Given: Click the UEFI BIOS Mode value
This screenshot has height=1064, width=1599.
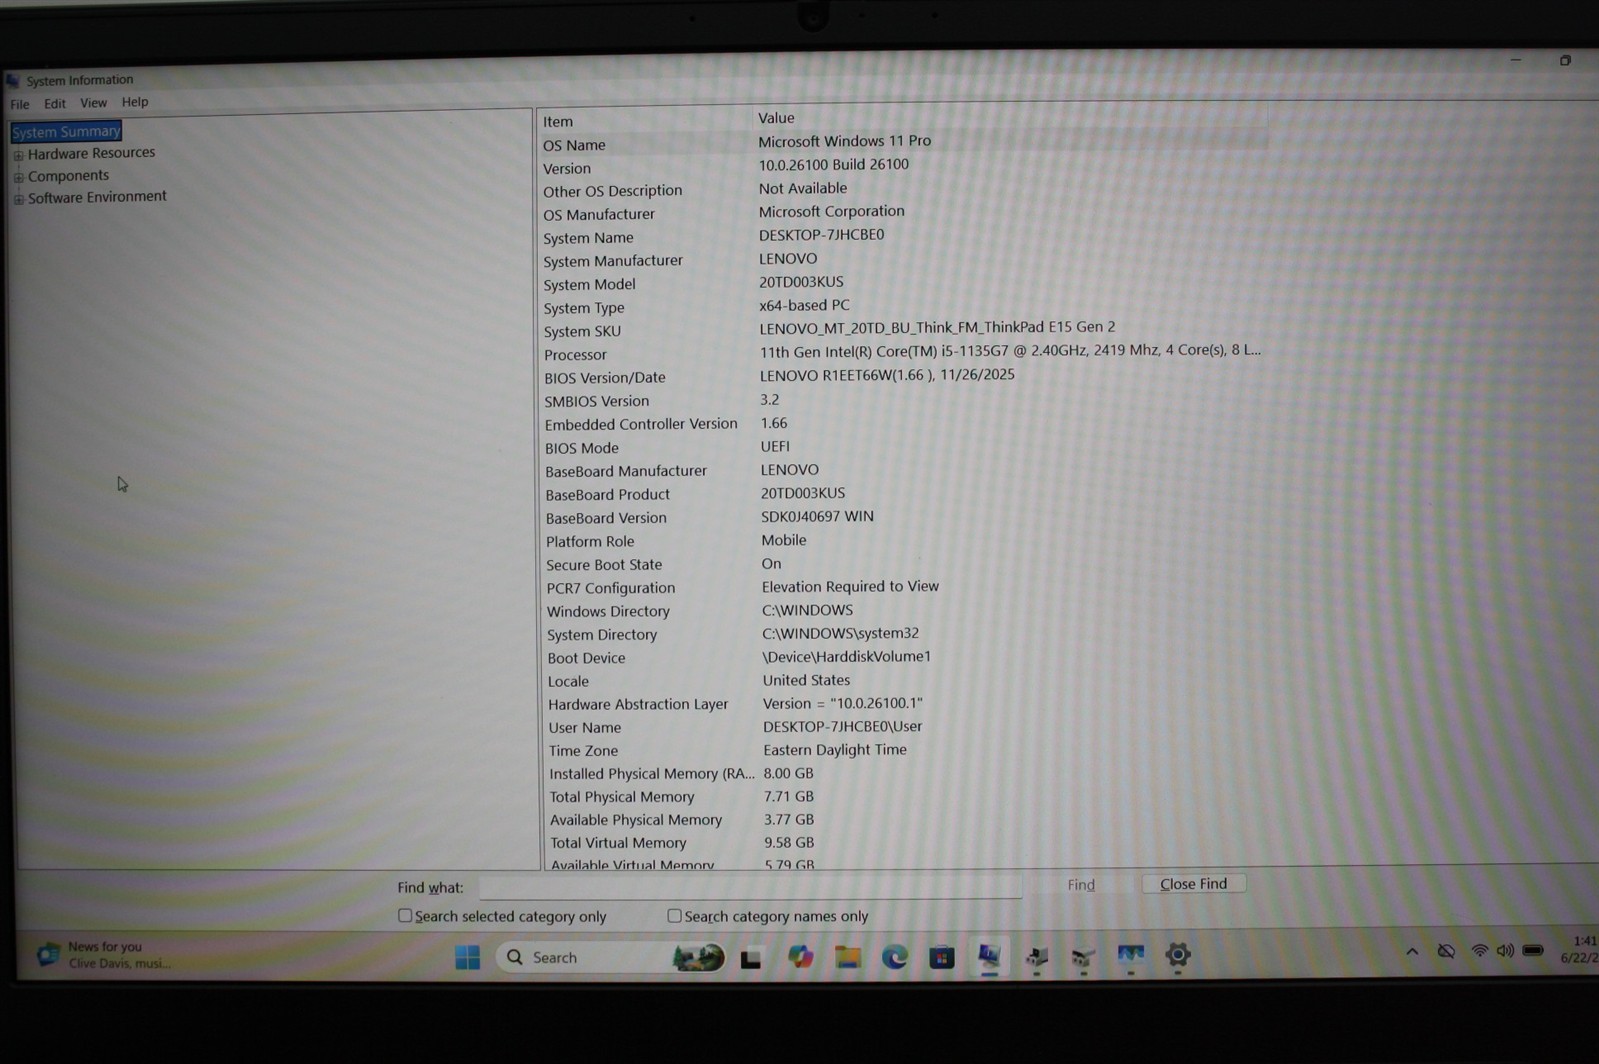Looking at the screenshot, I should point(775,446).
